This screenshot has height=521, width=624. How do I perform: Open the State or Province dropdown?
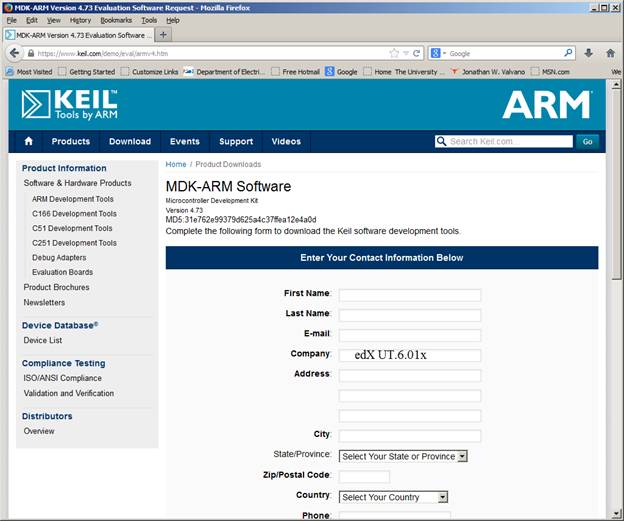pyautogui.click(x=403, y=456)
